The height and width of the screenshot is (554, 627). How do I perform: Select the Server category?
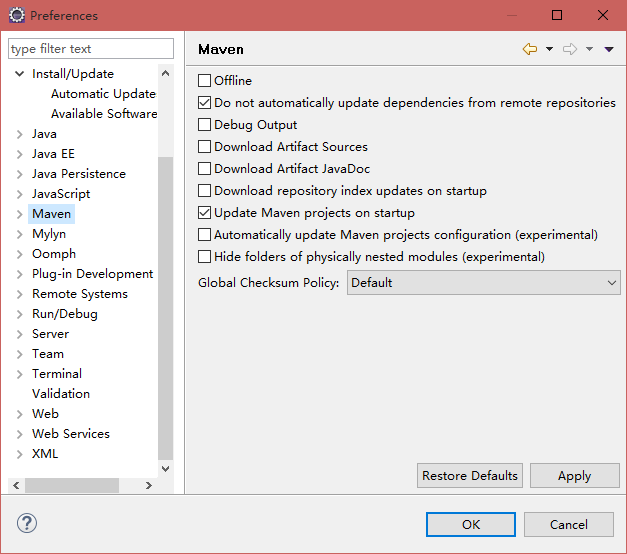pos(50,334)
